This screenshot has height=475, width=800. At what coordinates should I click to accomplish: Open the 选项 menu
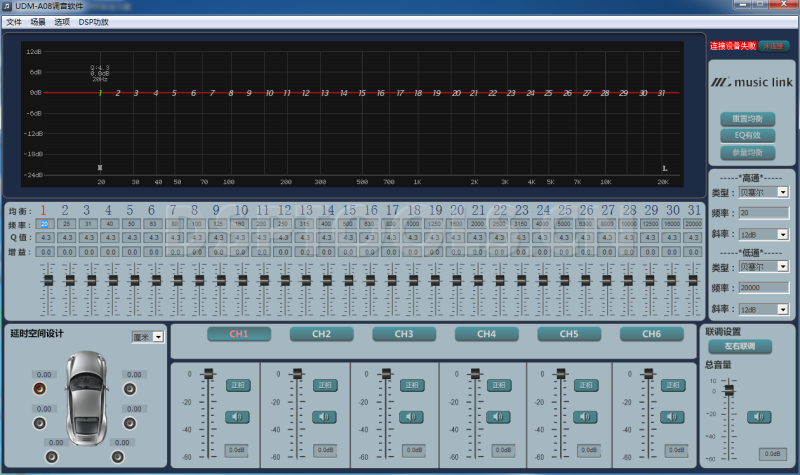[x=62, y=22]
